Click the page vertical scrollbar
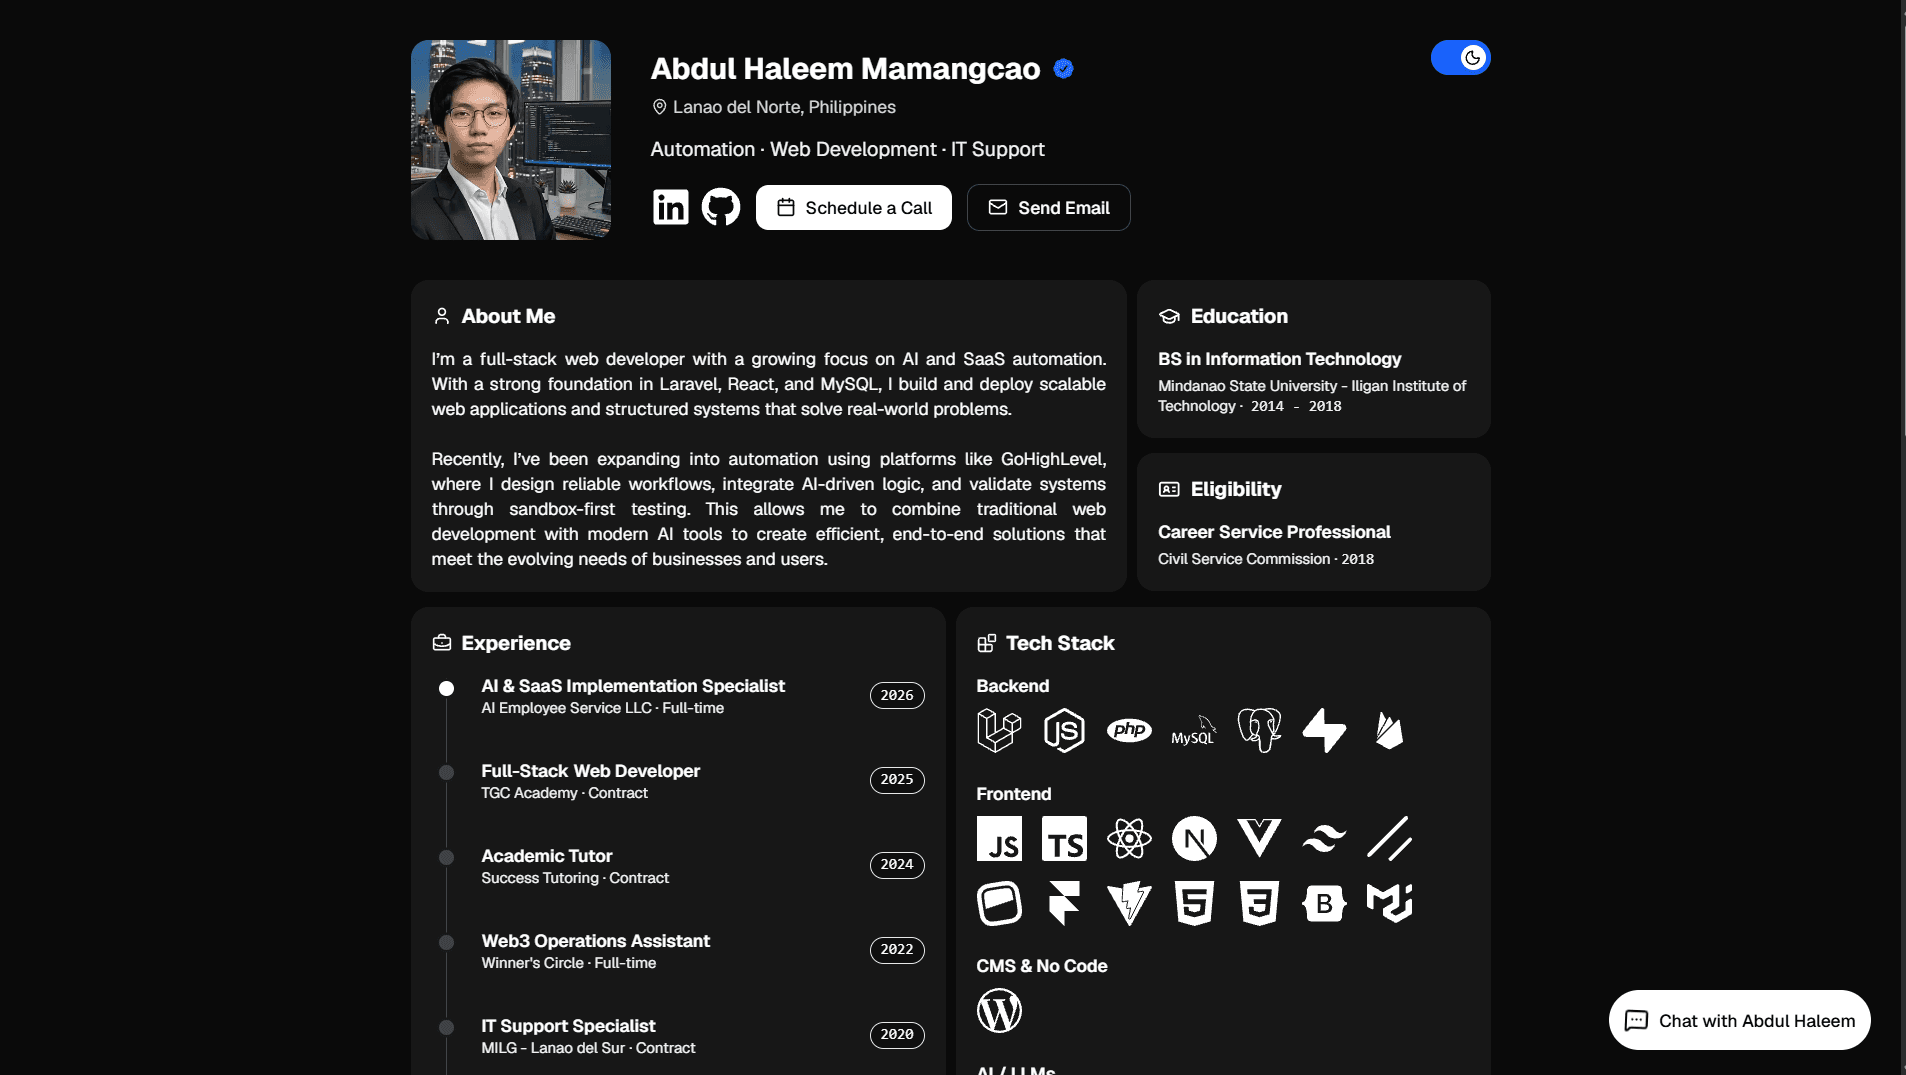The image size is (1906, 1075). [1903, 537]
